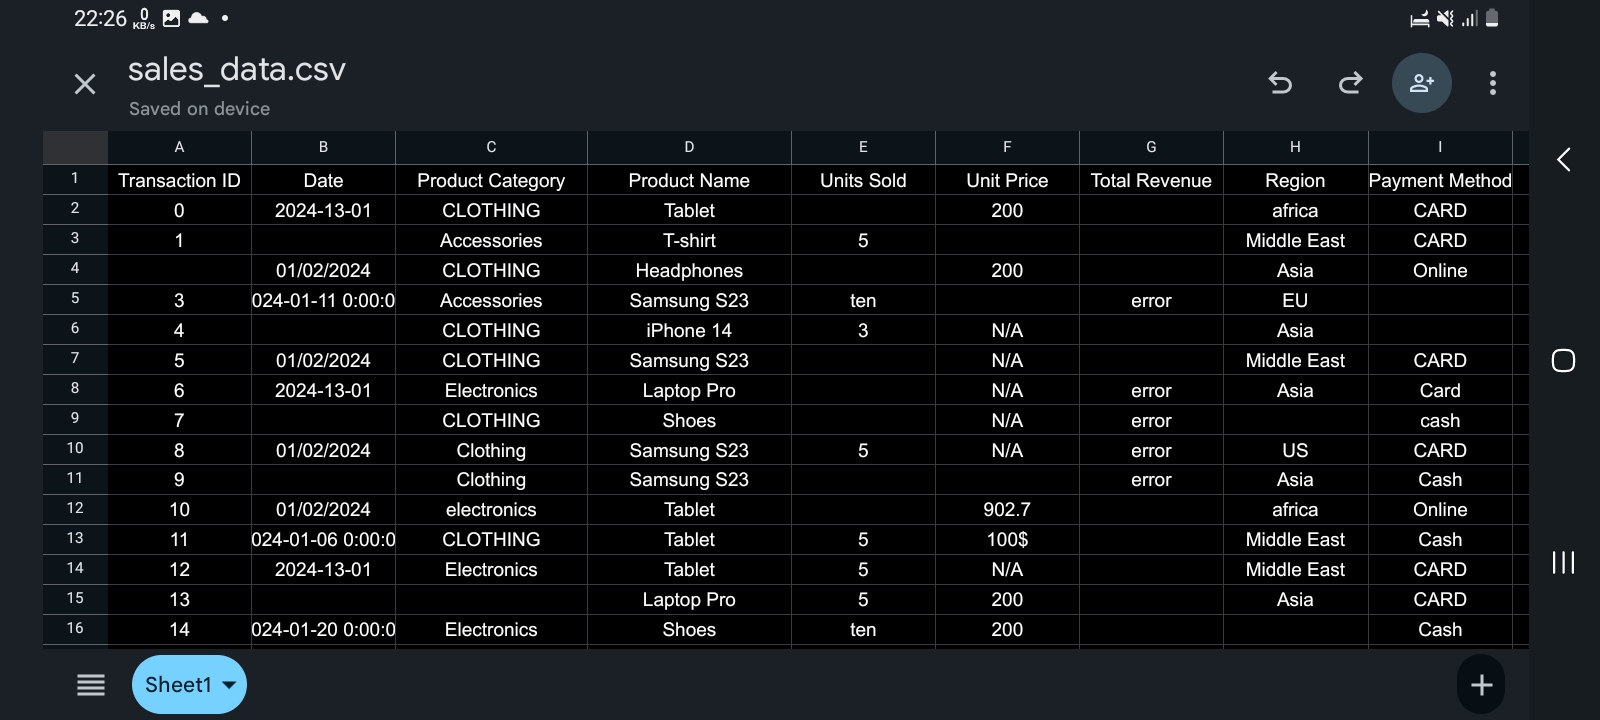Click the select-all corner cell
Viewport: 1600px width, 720px height.
pos(75,147)
